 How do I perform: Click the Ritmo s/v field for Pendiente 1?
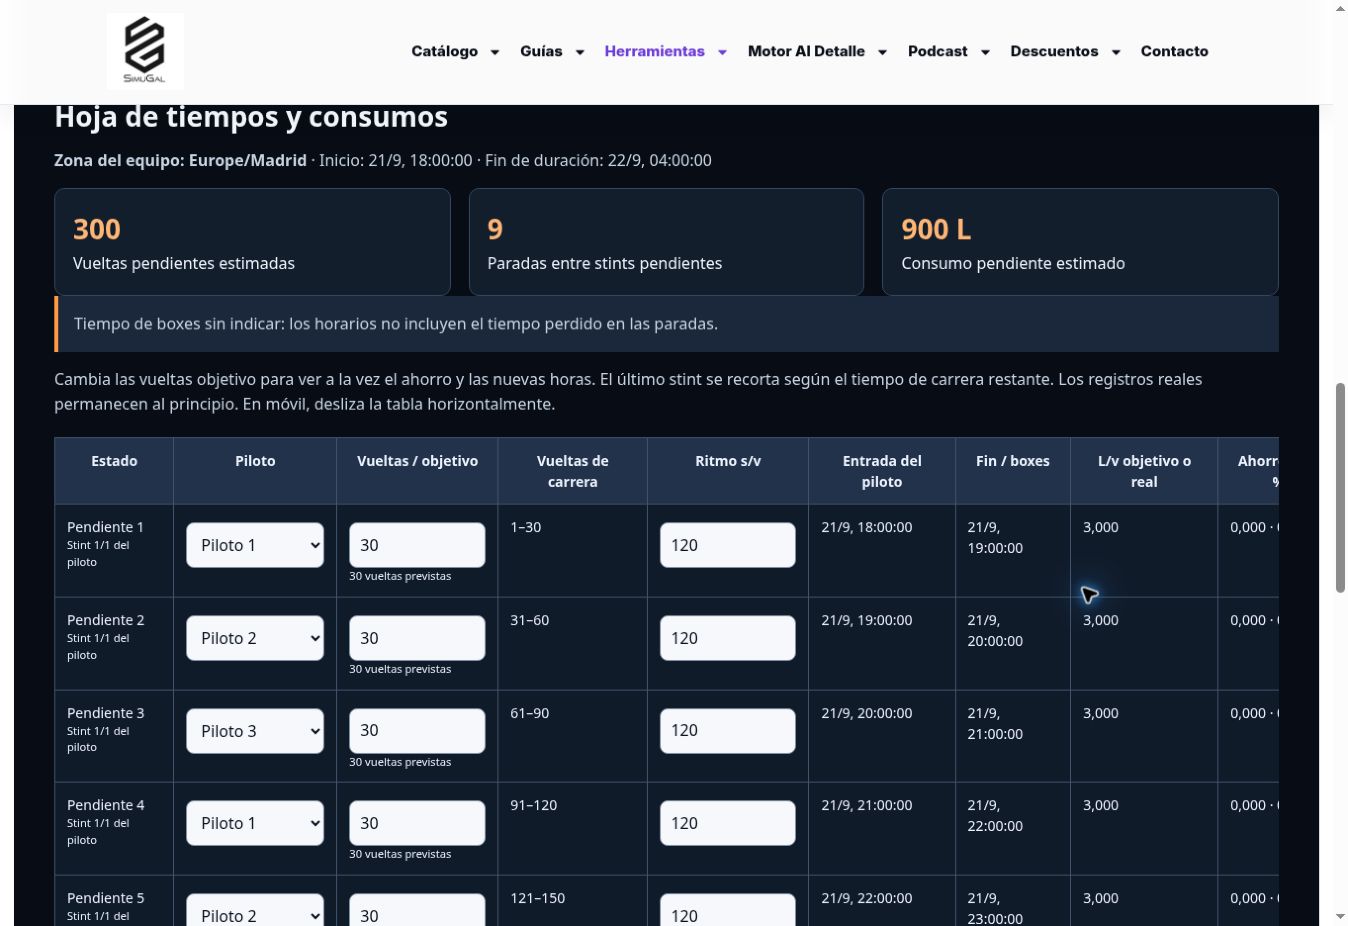[728, 545]
